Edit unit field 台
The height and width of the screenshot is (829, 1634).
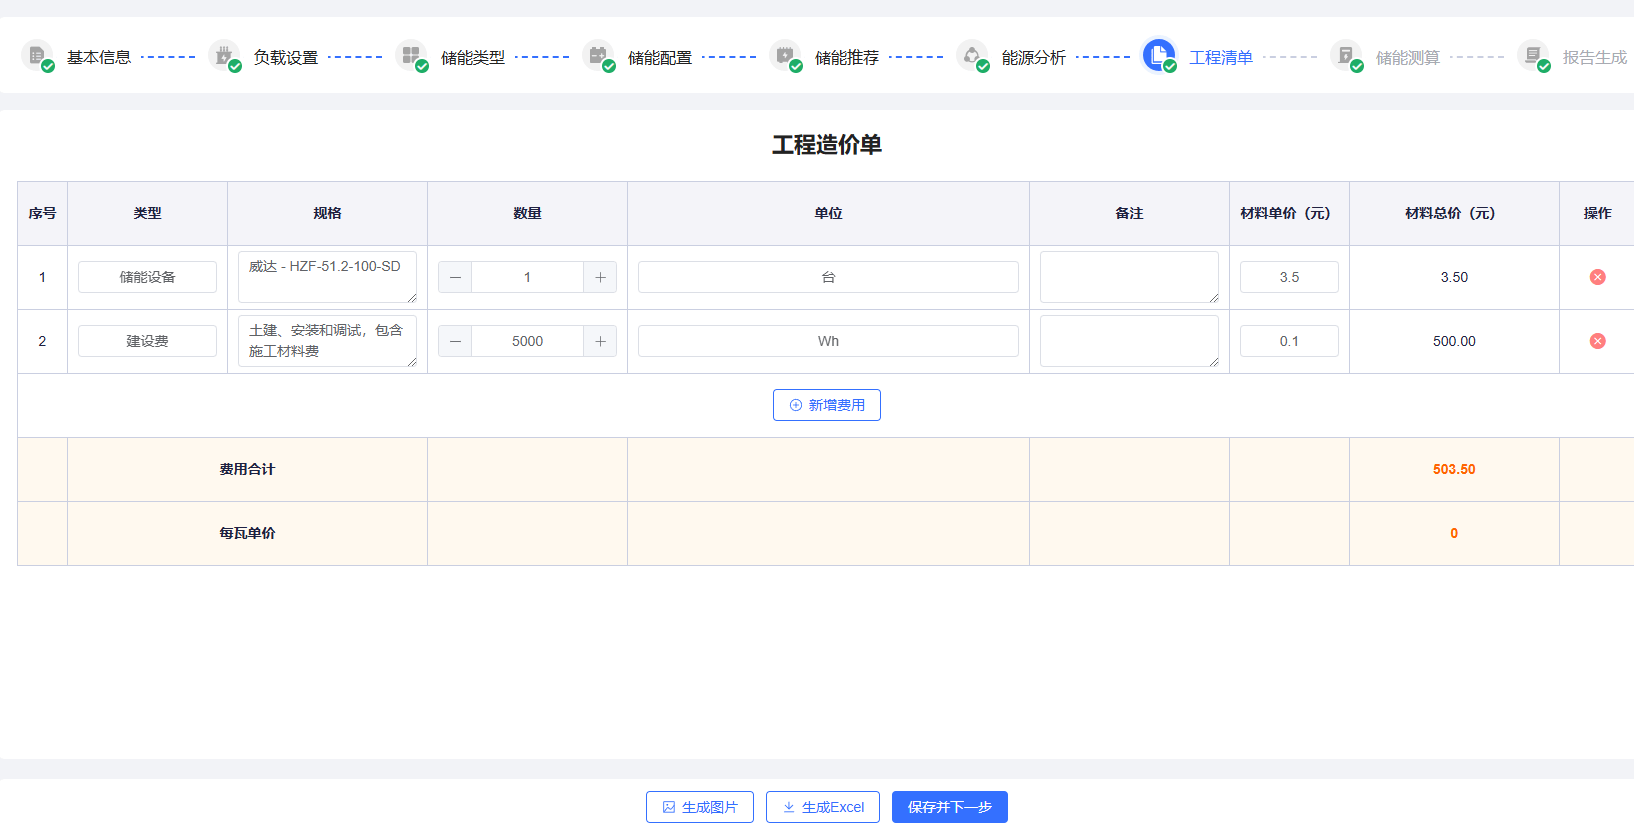tap(828, 277)
